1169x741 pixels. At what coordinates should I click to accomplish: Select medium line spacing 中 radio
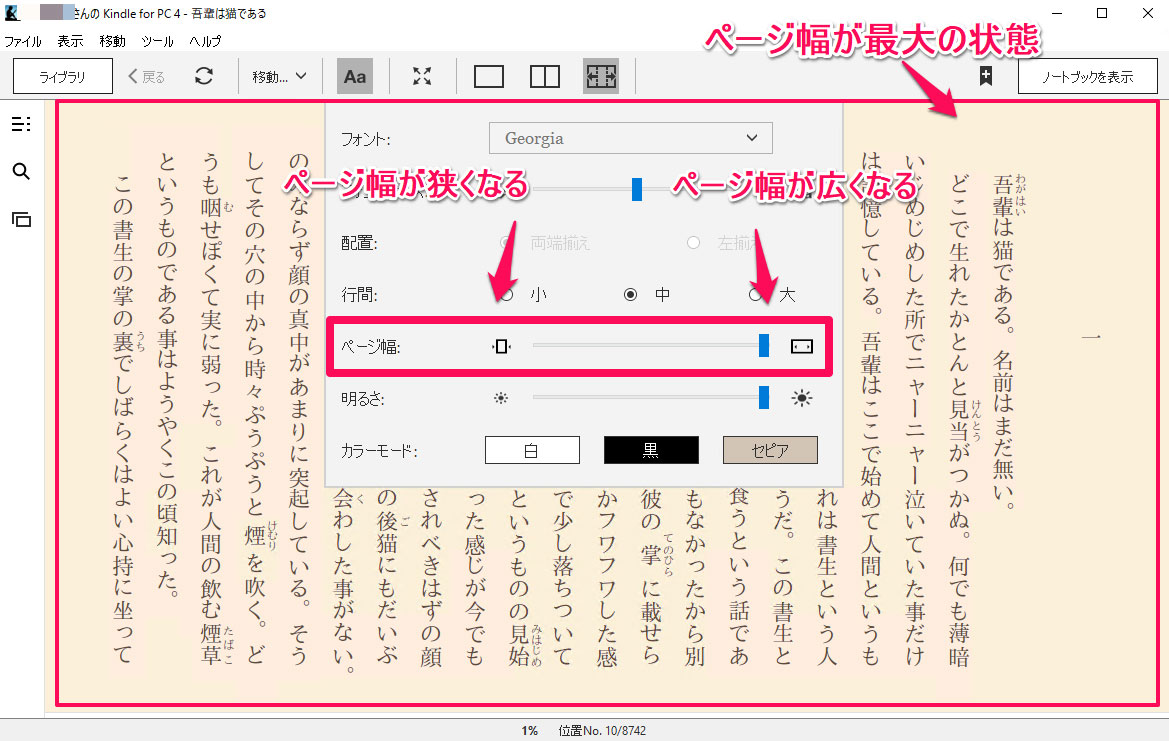click(631, 294)
